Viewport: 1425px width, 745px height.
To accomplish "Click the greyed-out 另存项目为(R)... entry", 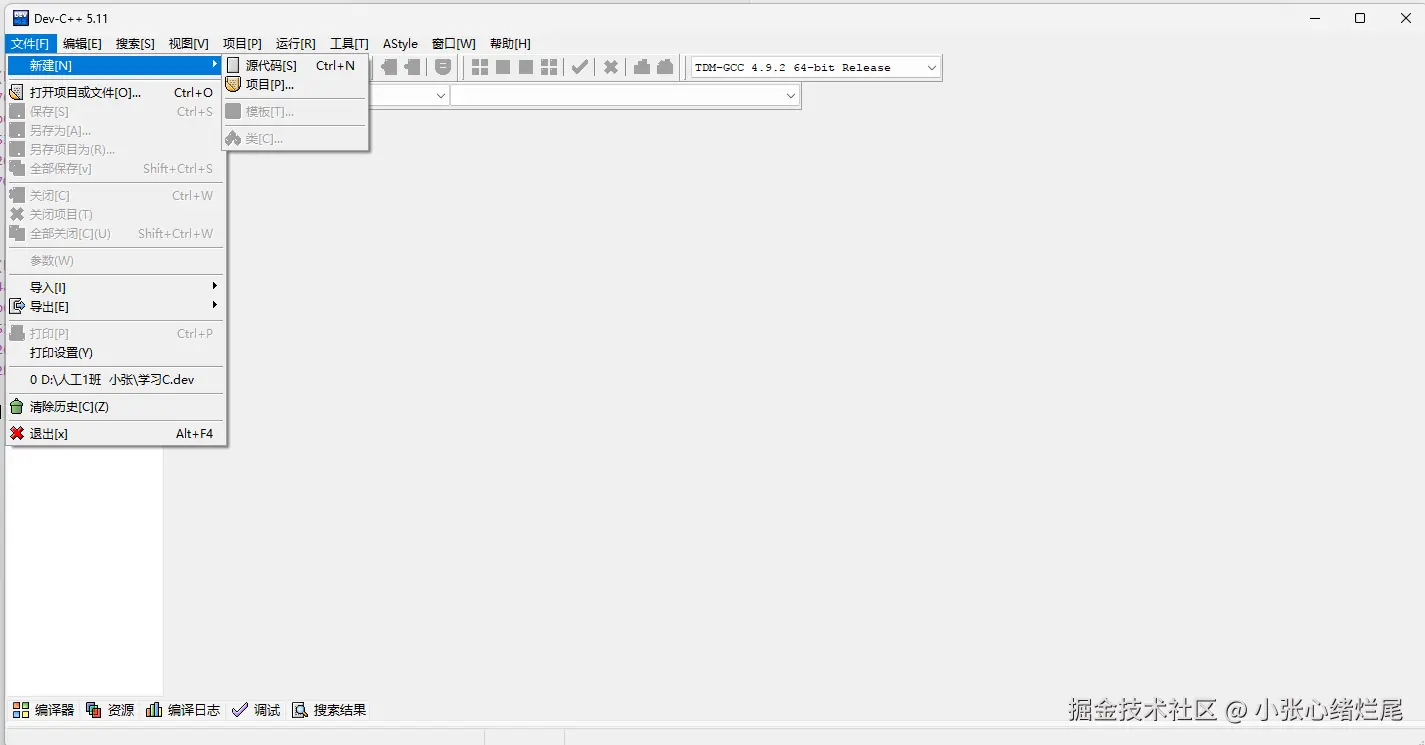I will coord(116,149).
